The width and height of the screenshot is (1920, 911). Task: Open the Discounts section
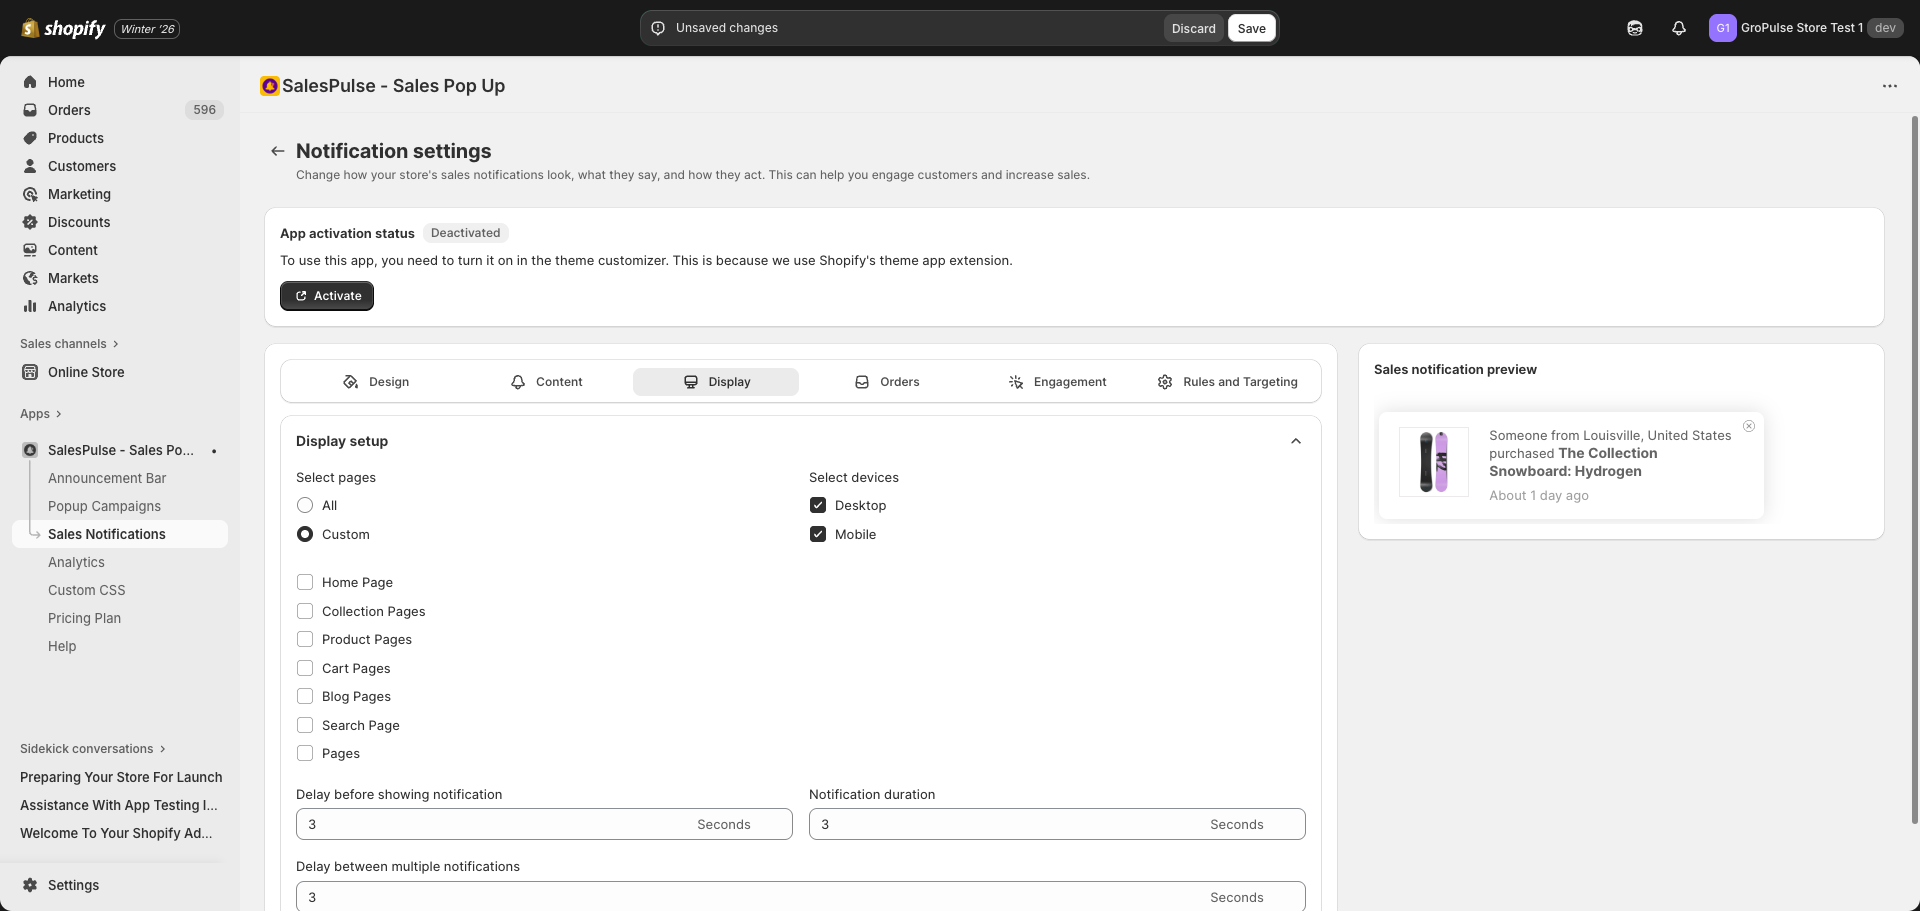click(80, 222)
